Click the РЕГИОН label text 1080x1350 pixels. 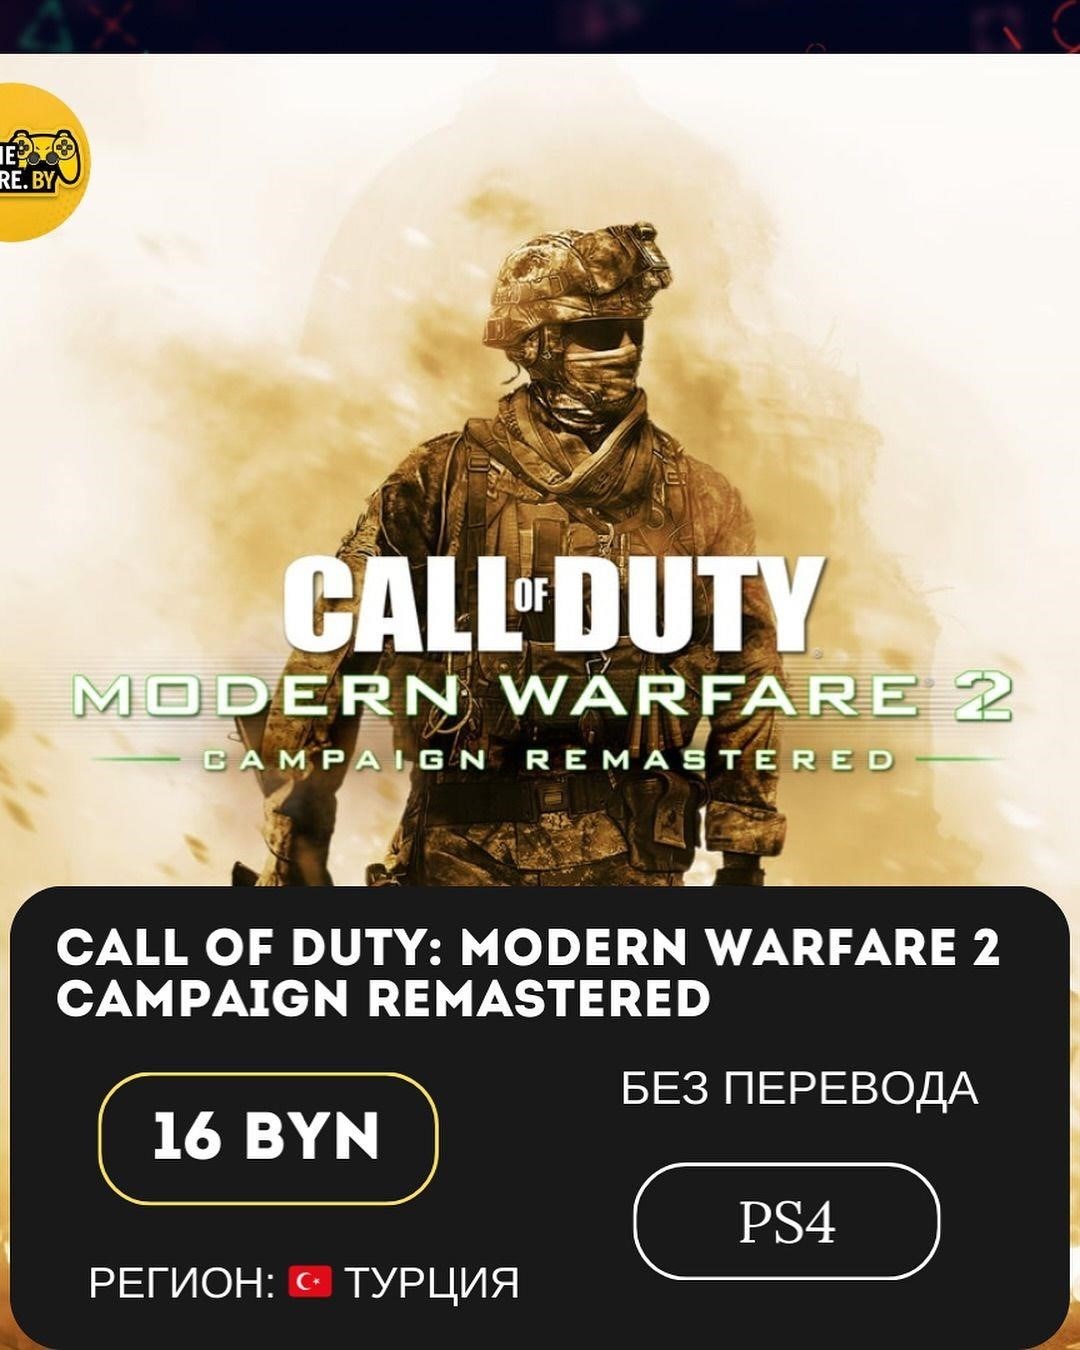click(182, 1282)
